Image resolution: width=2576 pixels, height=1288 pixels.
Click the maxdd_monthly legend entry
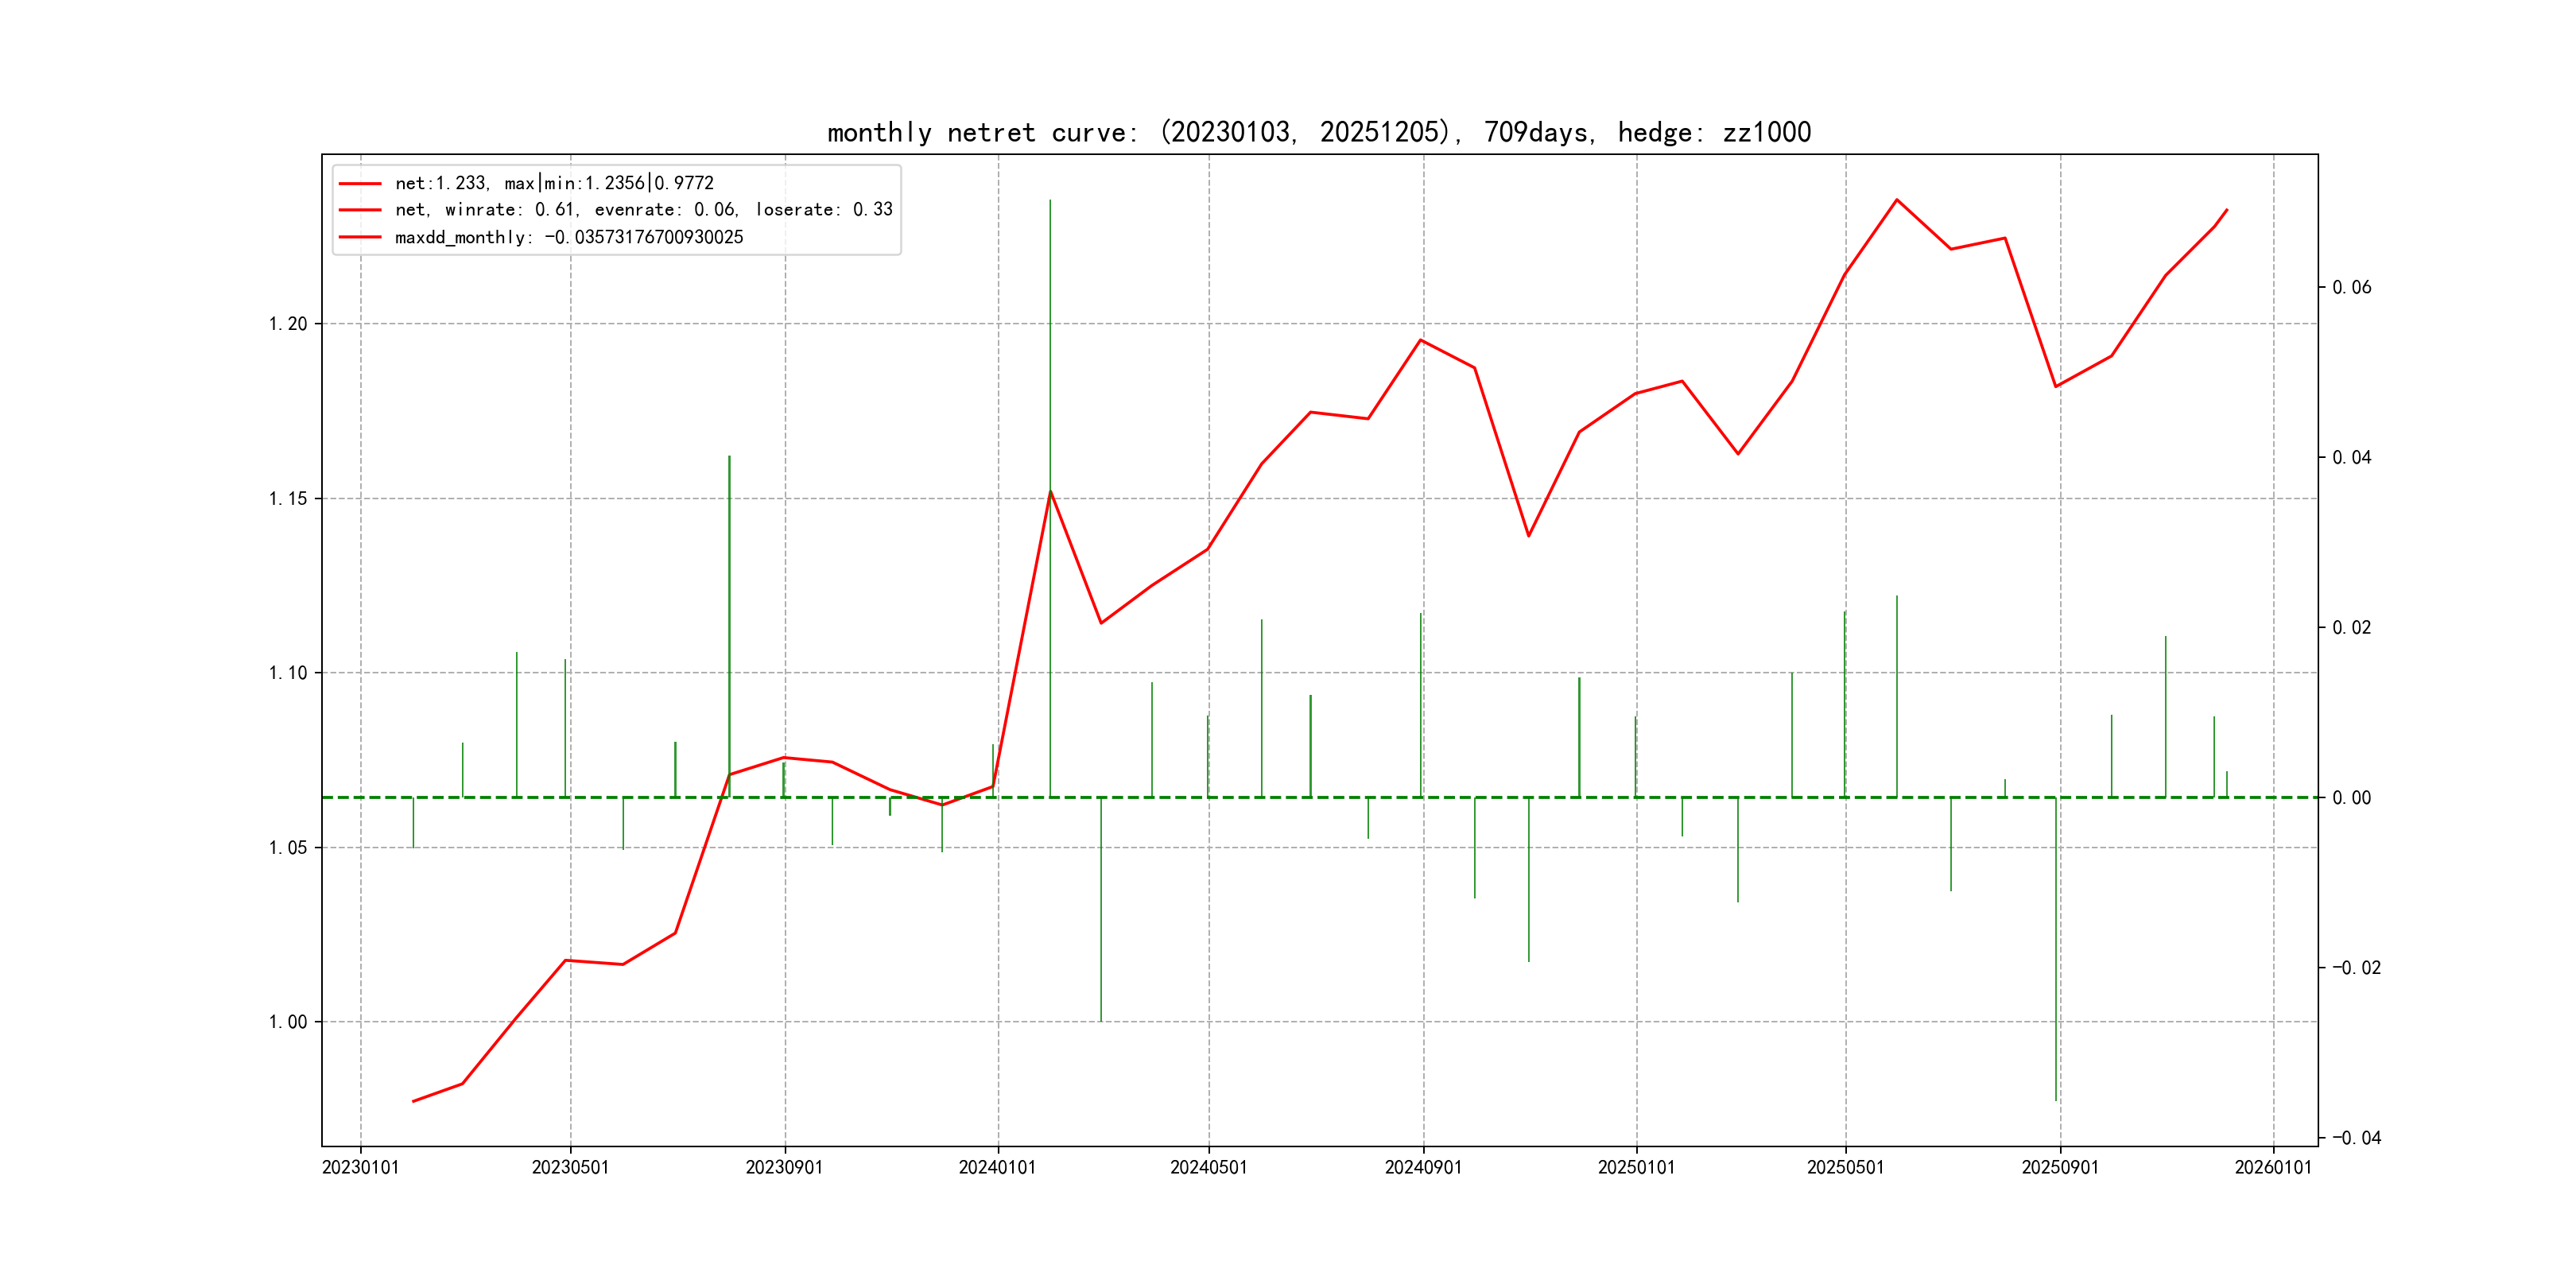click(x=569, y=237)
